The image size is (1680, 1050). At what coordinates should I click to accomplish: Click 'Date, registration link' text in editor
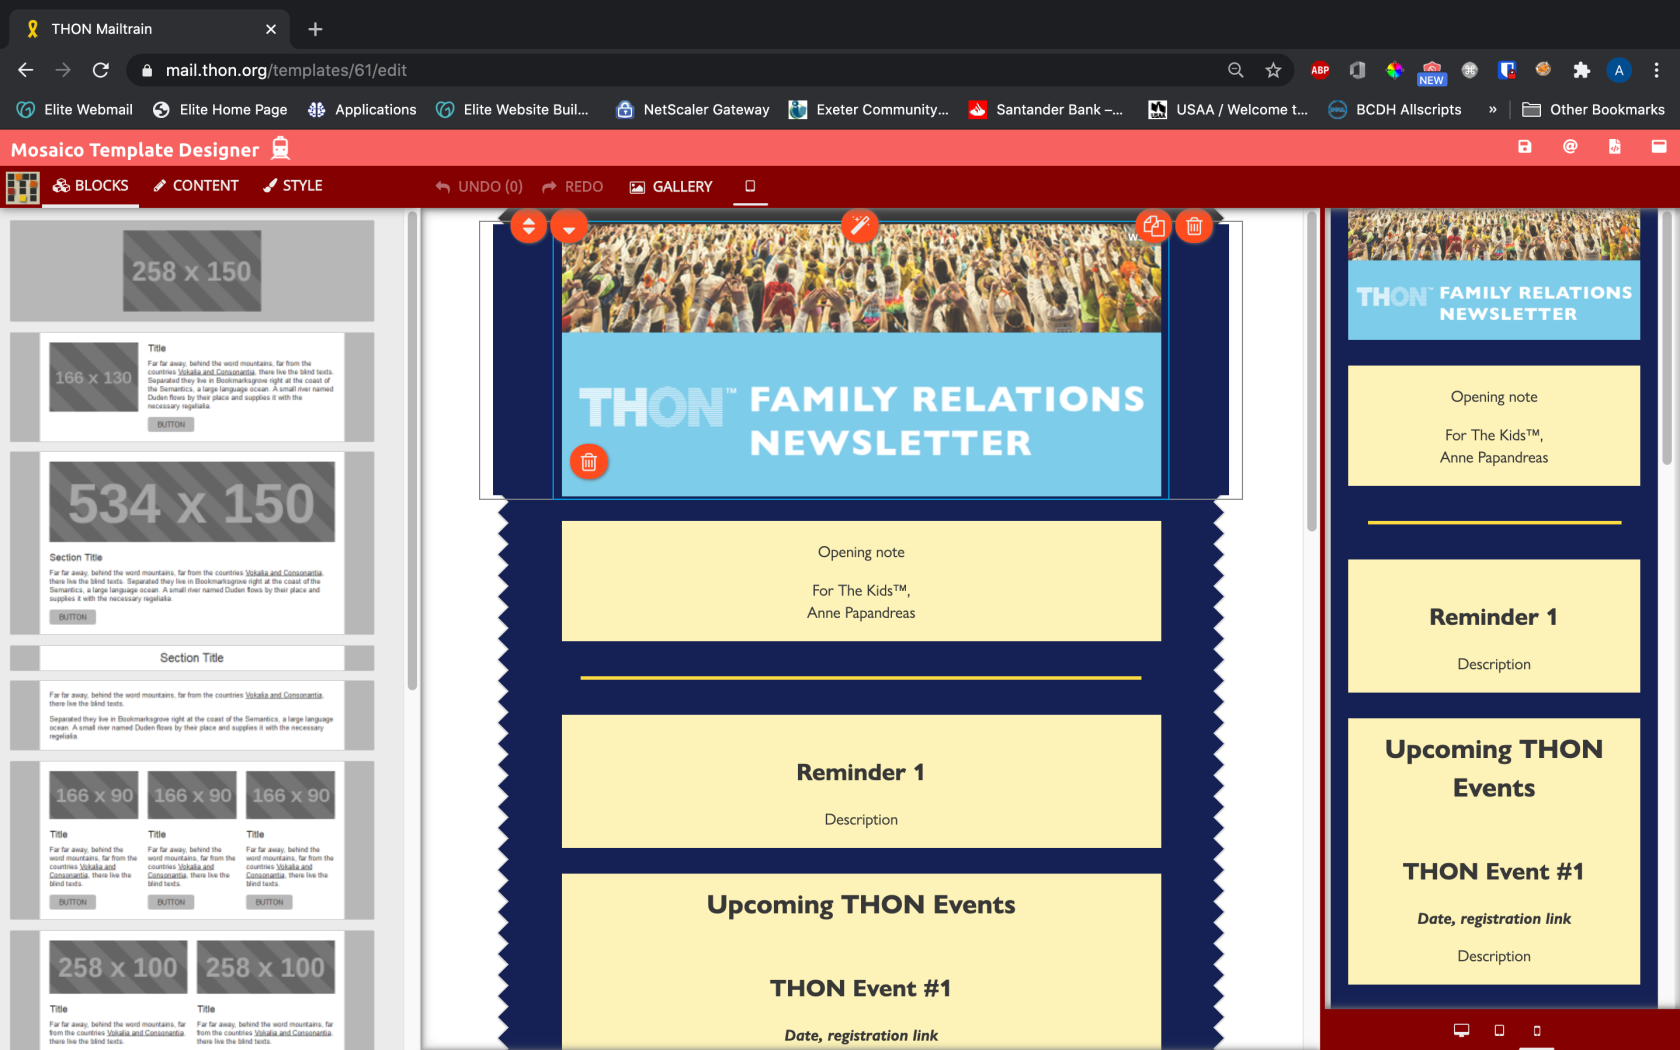(861, 1036)
